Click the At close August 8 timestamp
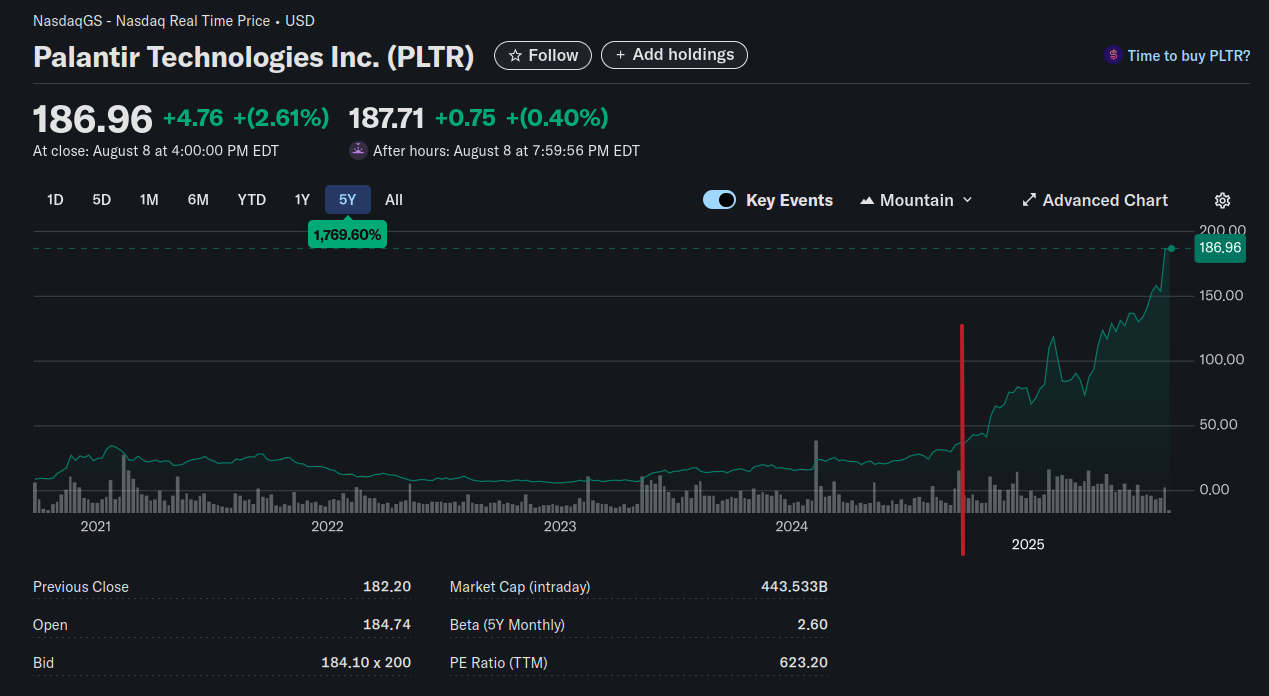 pyautogui.click(x=156, y=151)
